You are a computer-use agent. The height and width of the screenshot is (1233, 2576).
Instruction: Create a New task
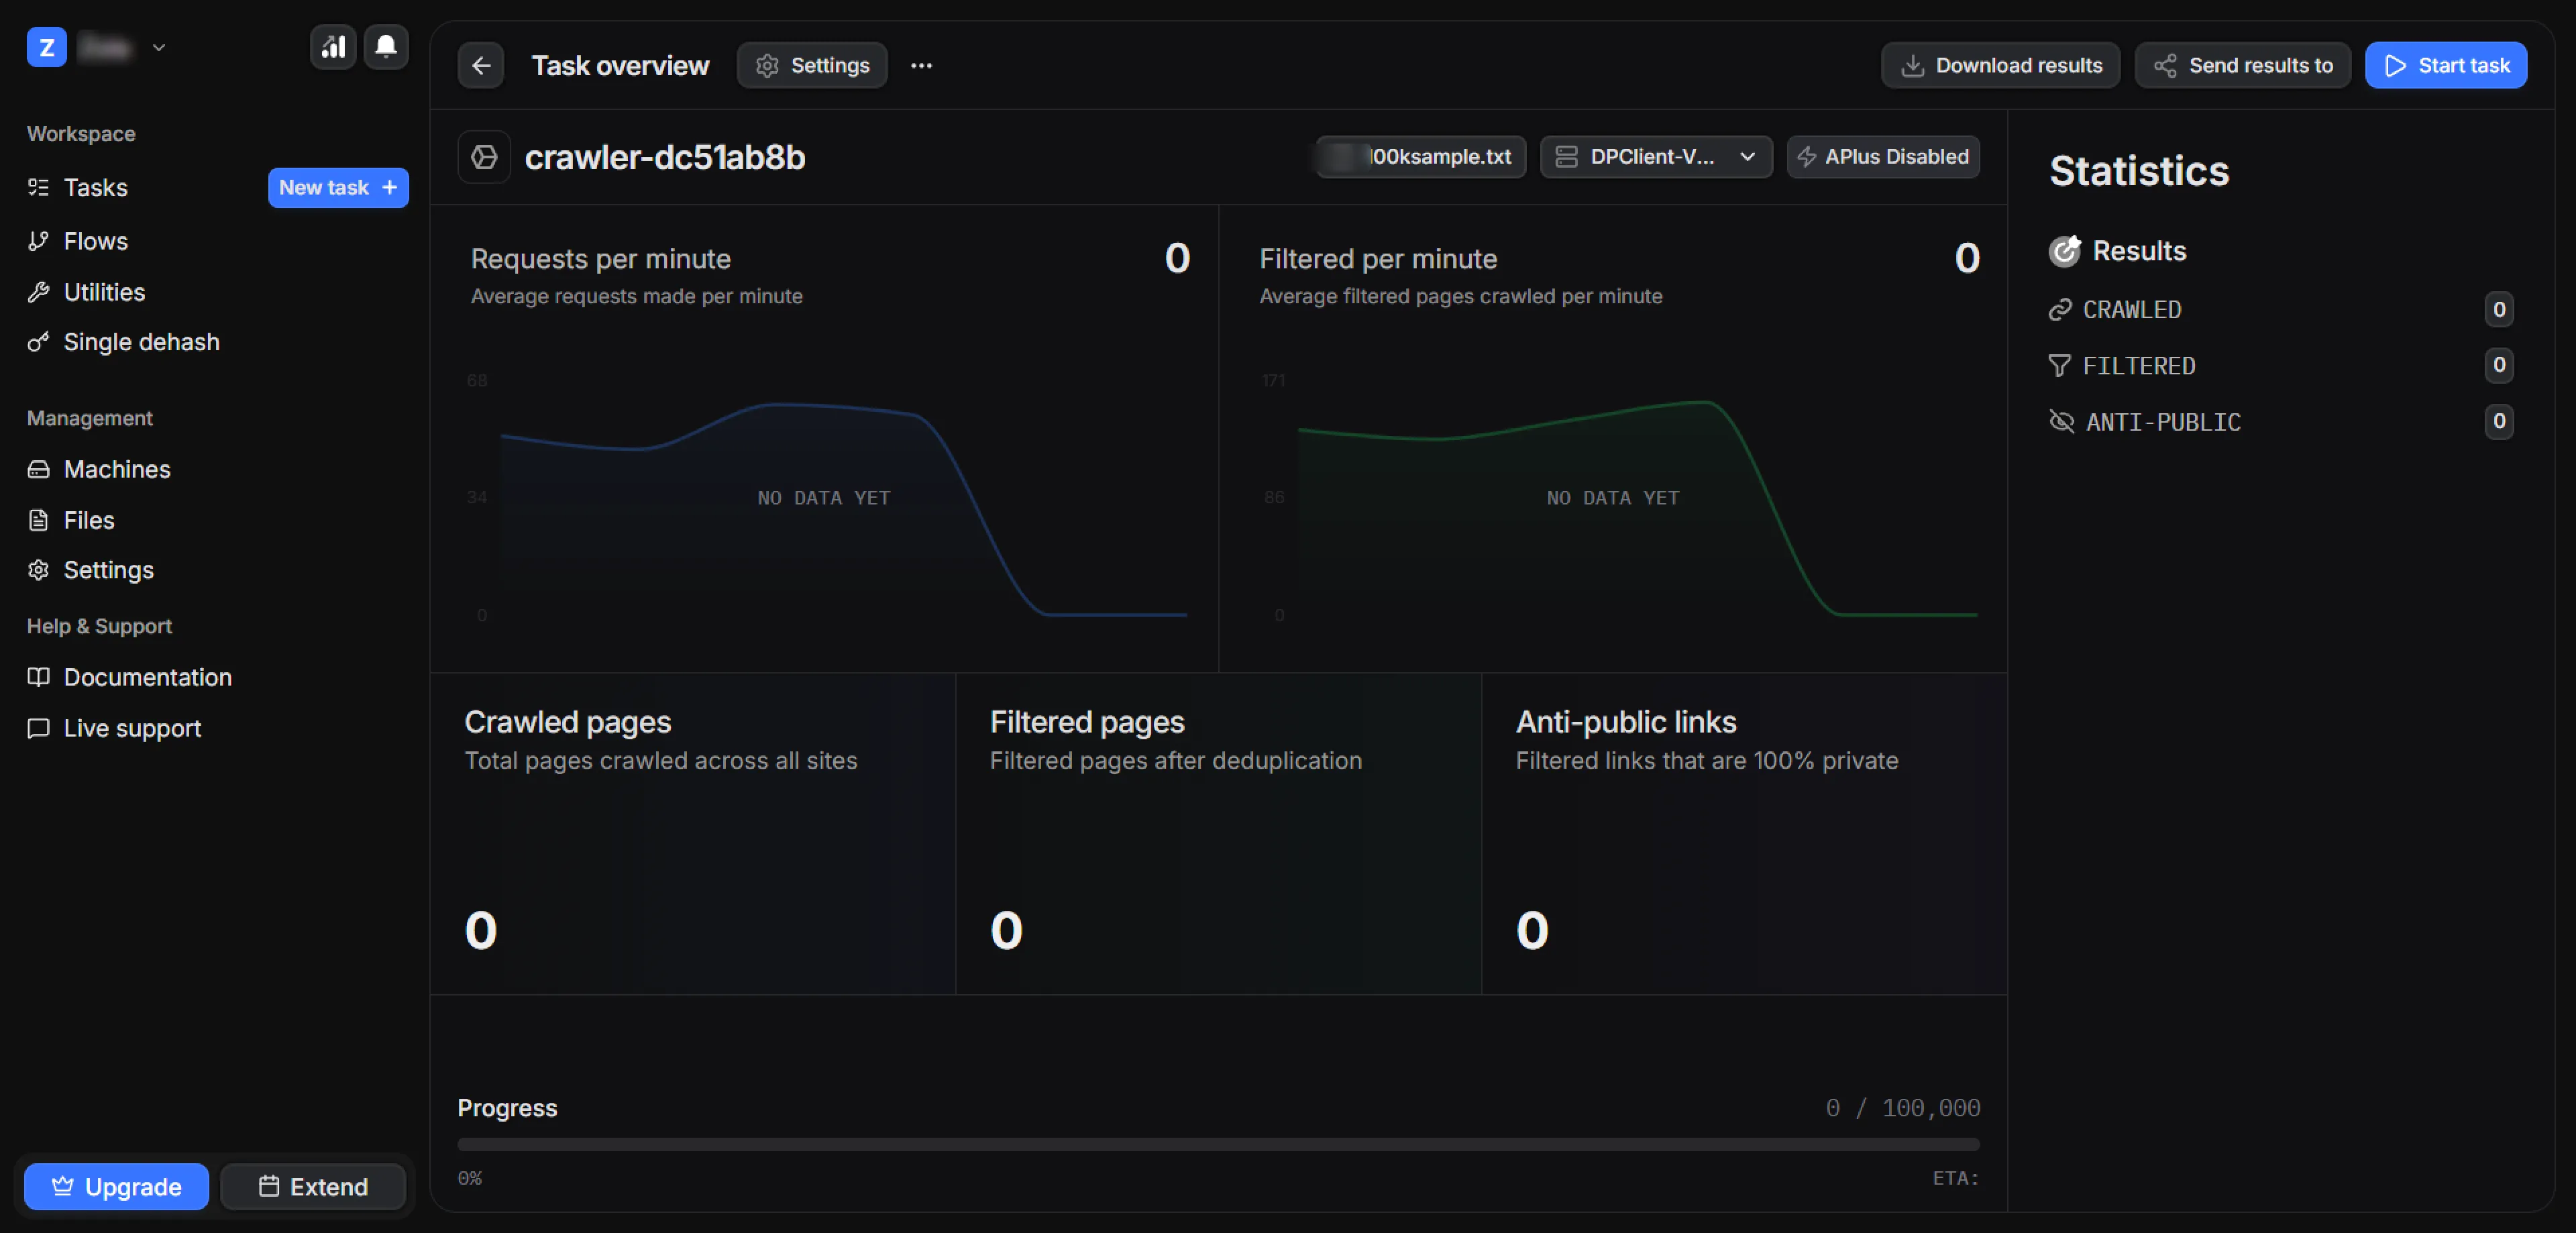(337, 187)
